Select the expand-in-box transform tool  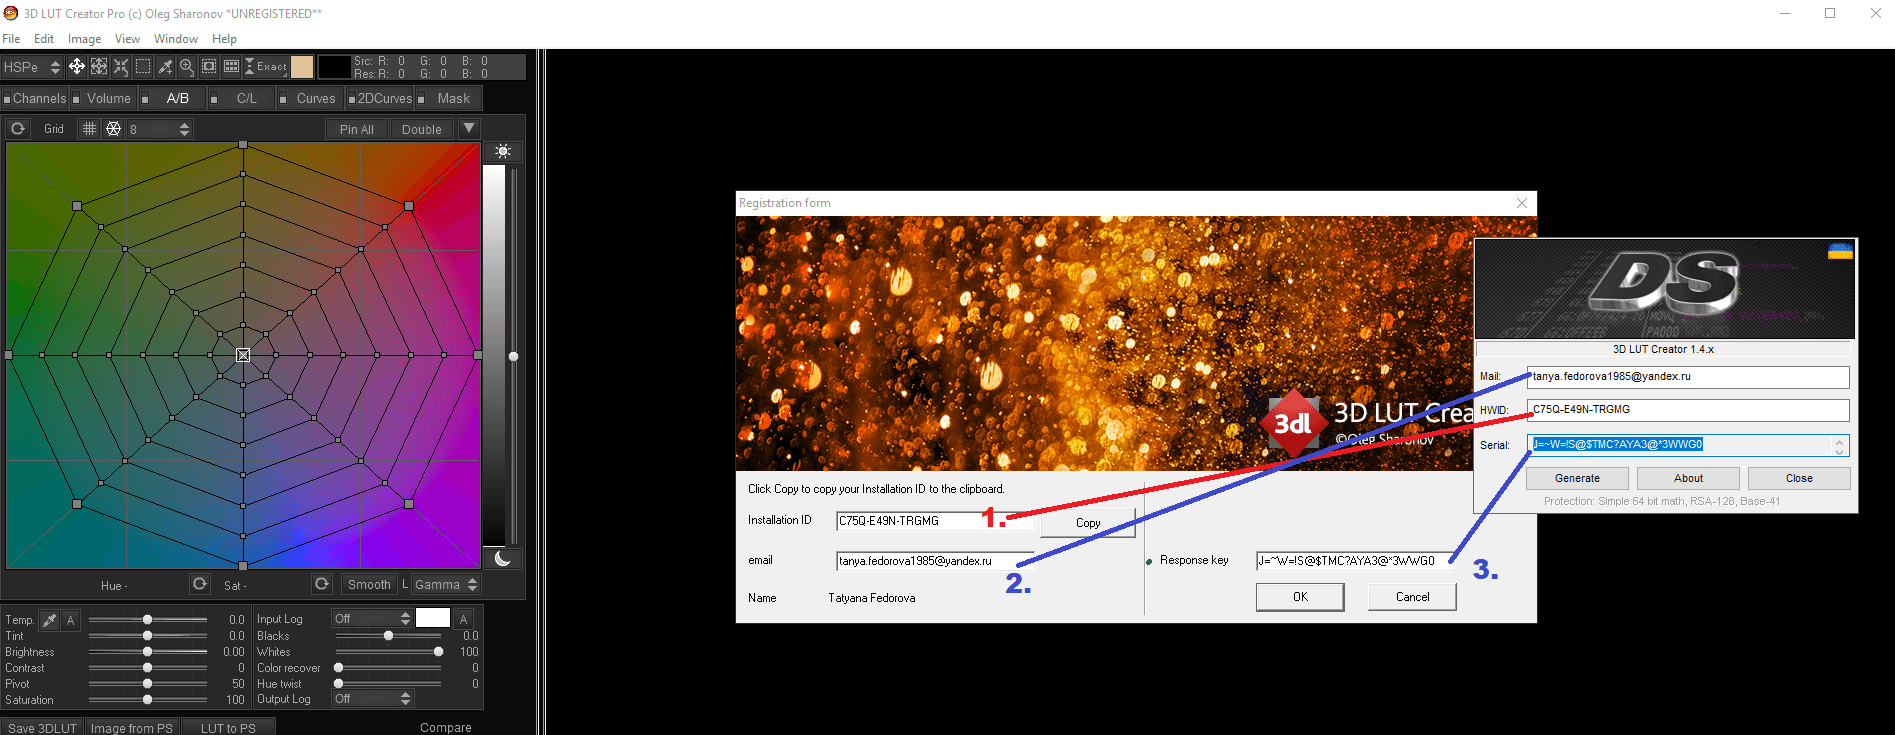tap(99, 67)
